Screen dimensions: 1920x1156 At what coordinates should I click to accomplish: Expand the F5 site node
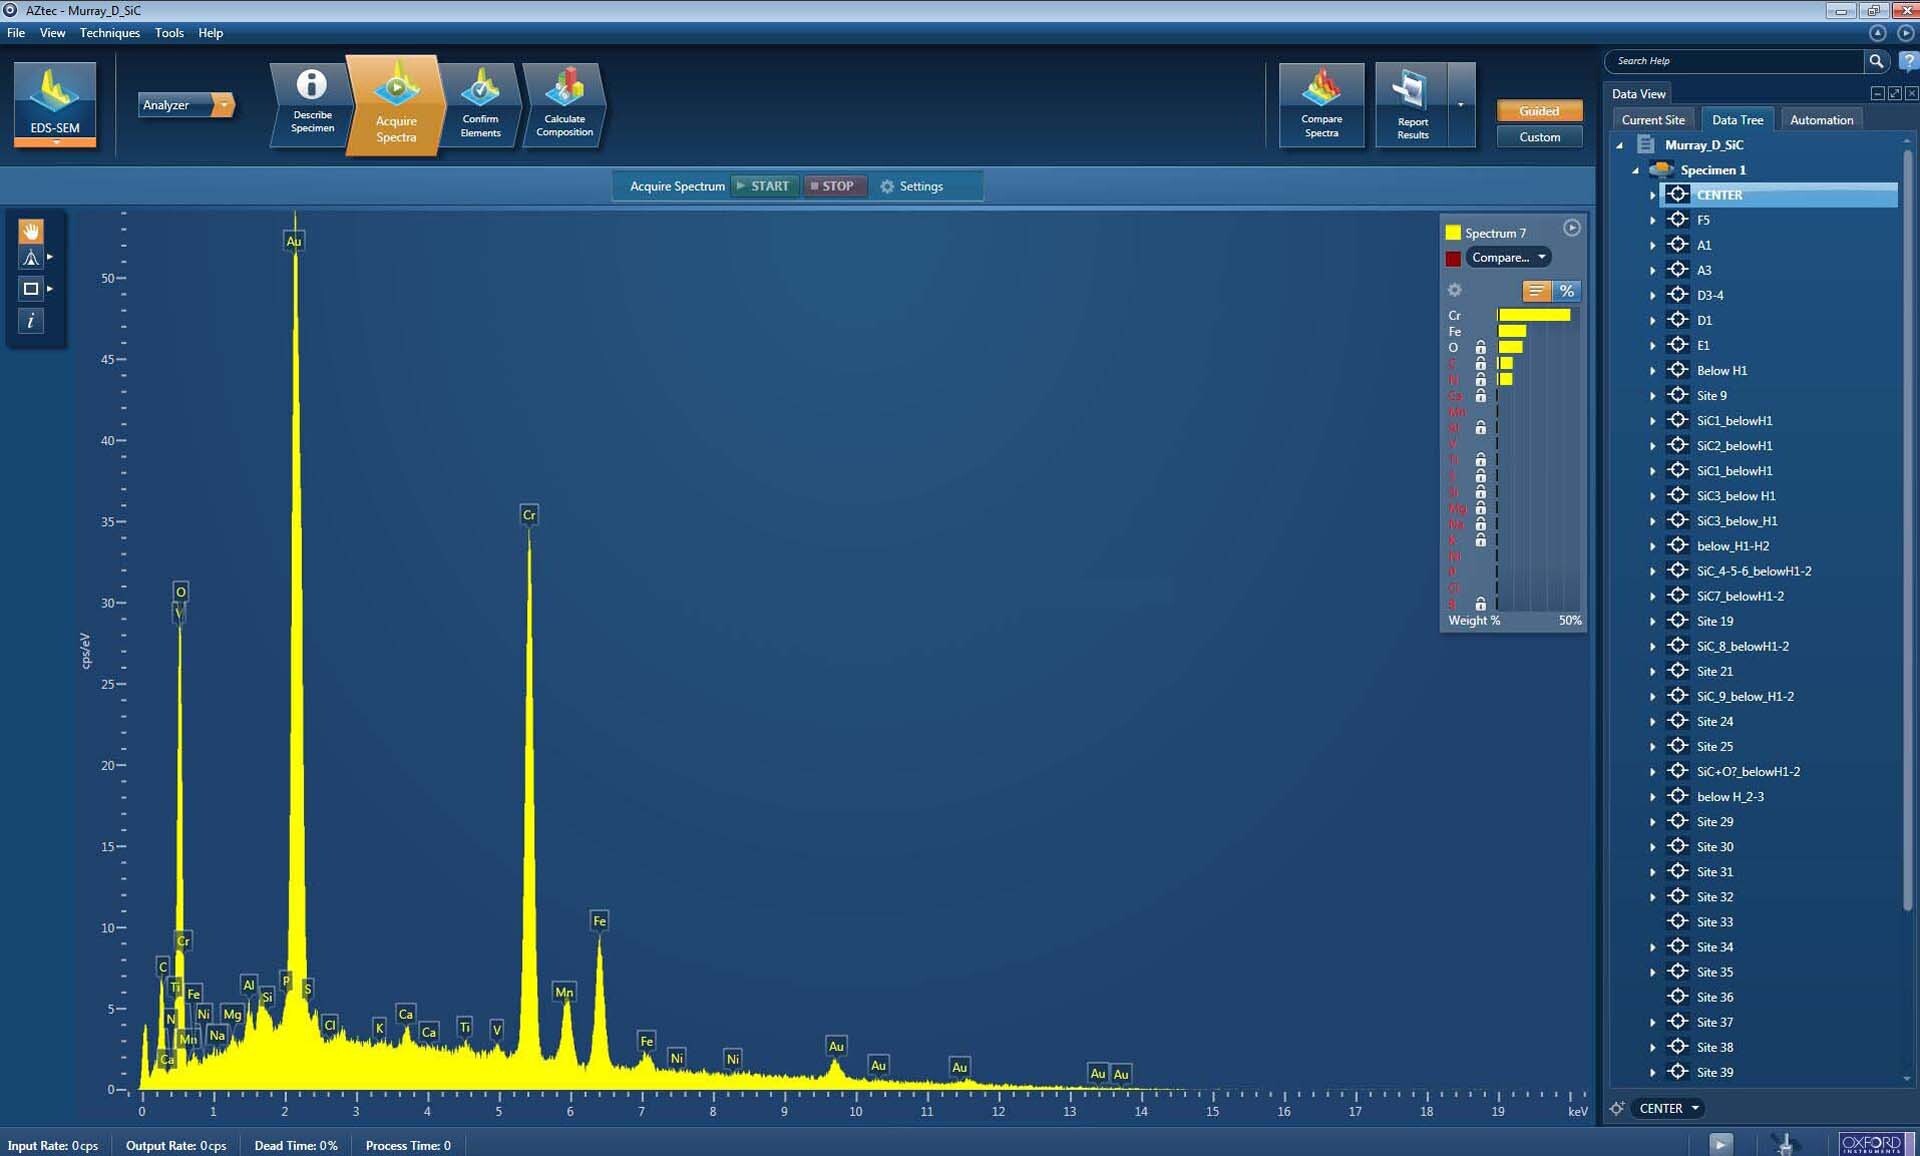[x=1652, y=220]
